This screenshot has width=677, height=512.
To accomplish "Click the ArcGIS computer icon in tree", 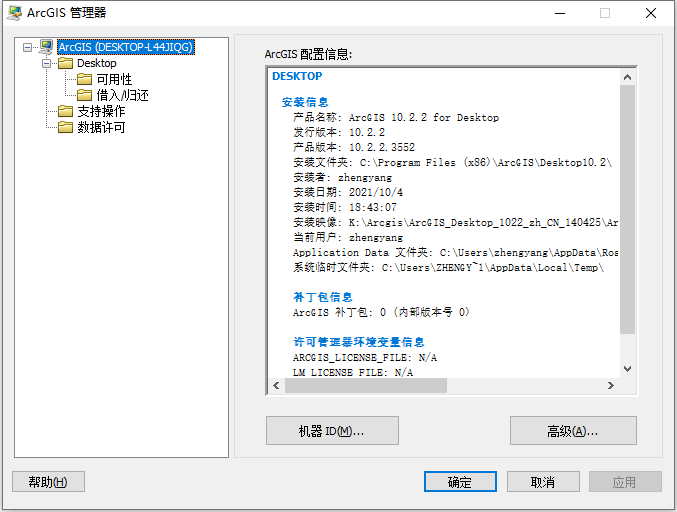I will (x=46, y=47).
